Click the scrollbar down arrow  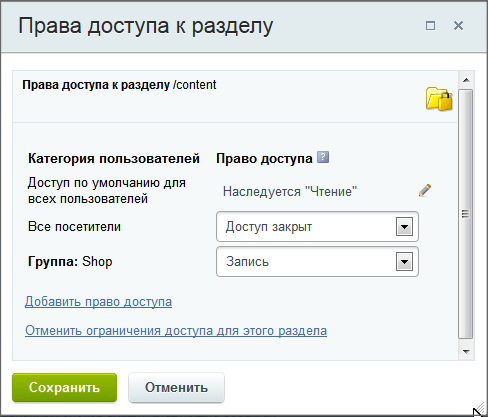pos(466,351)
